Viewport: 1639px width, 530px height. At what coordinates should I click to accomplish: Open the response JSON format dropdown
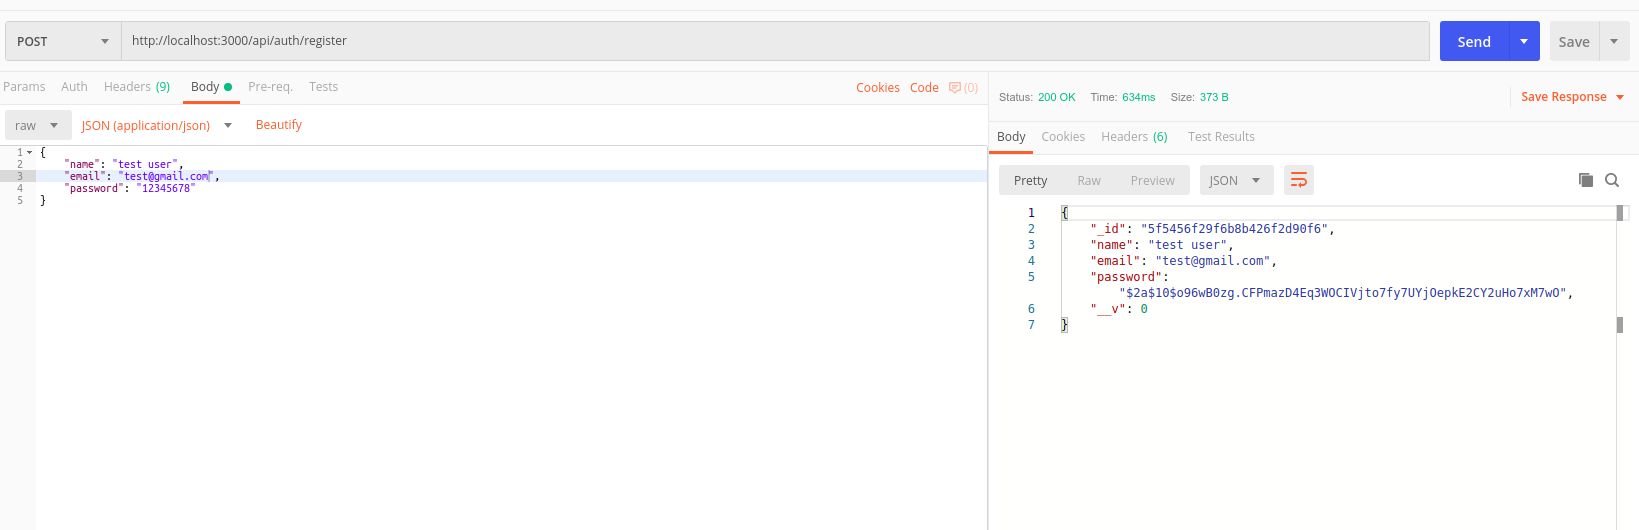1236,180
